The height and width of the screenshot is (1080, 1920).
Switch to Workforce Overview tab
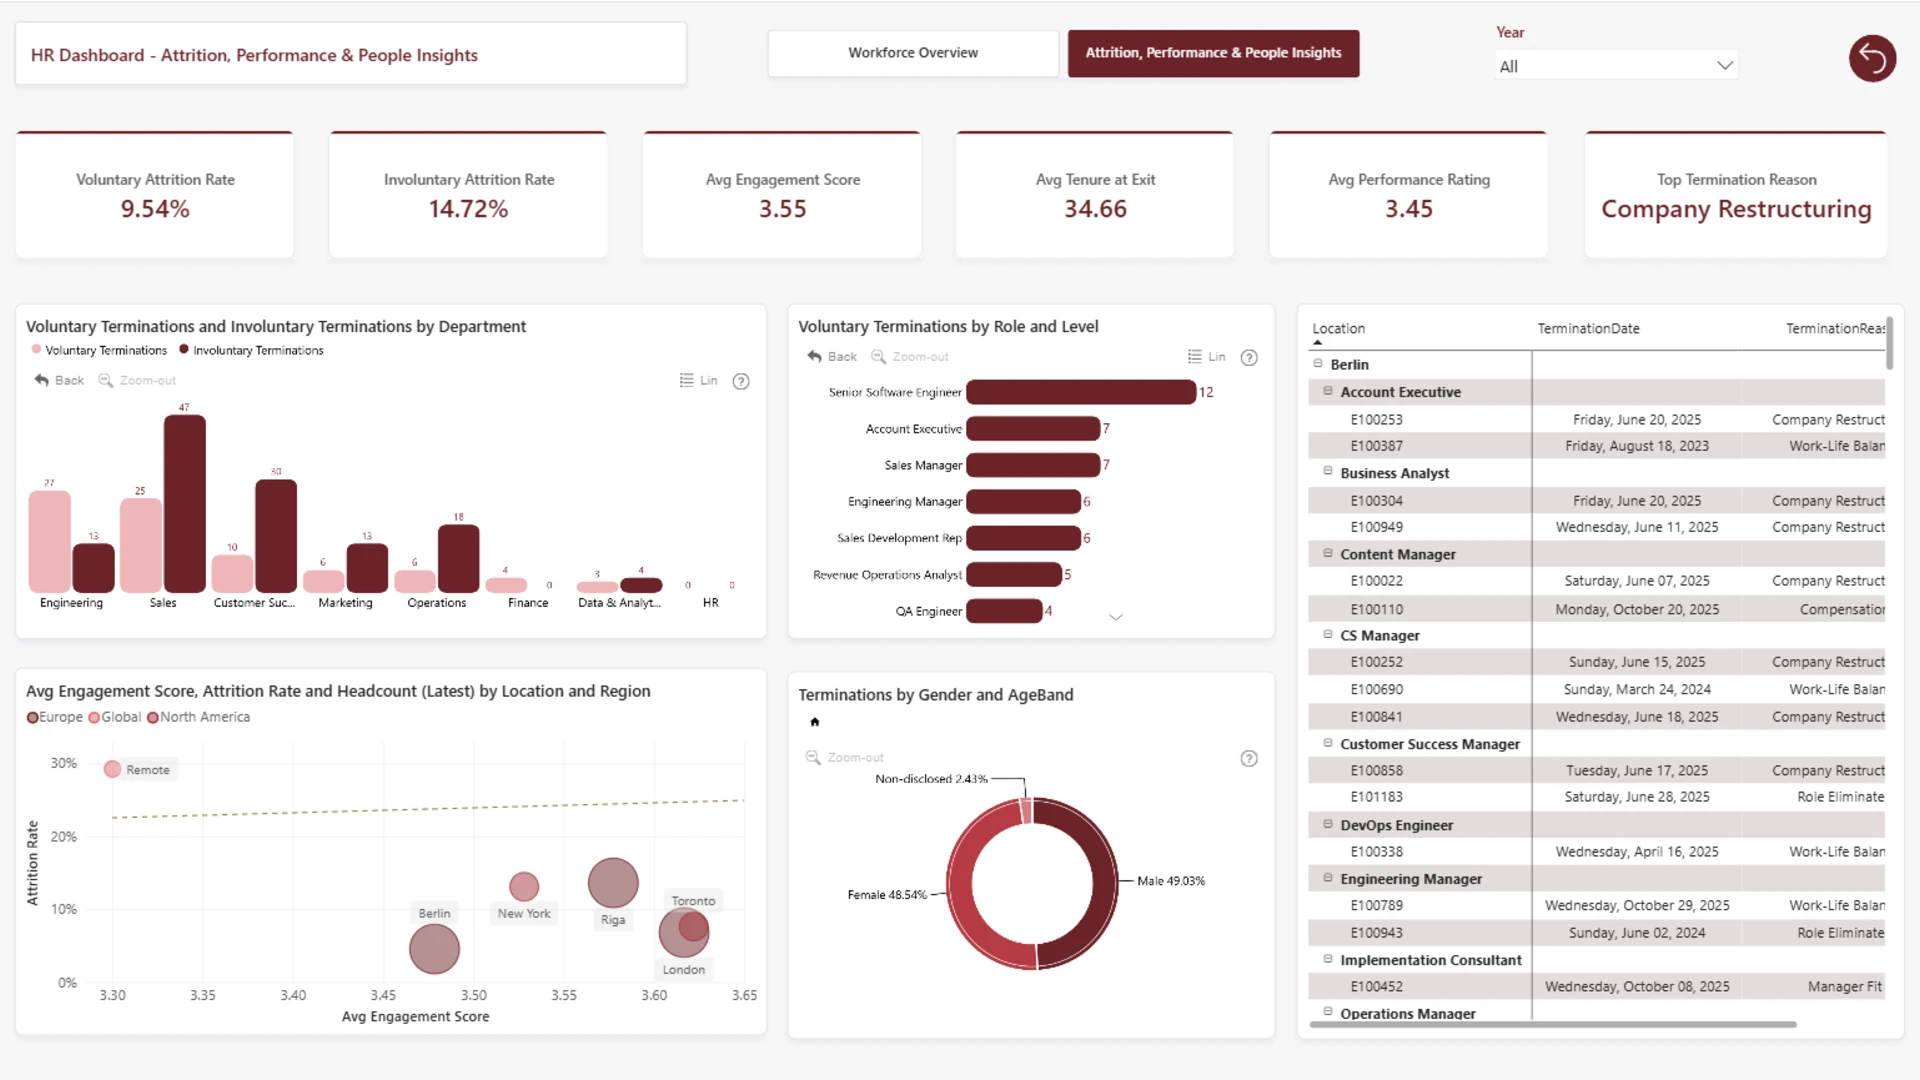(x=913, y=53)
